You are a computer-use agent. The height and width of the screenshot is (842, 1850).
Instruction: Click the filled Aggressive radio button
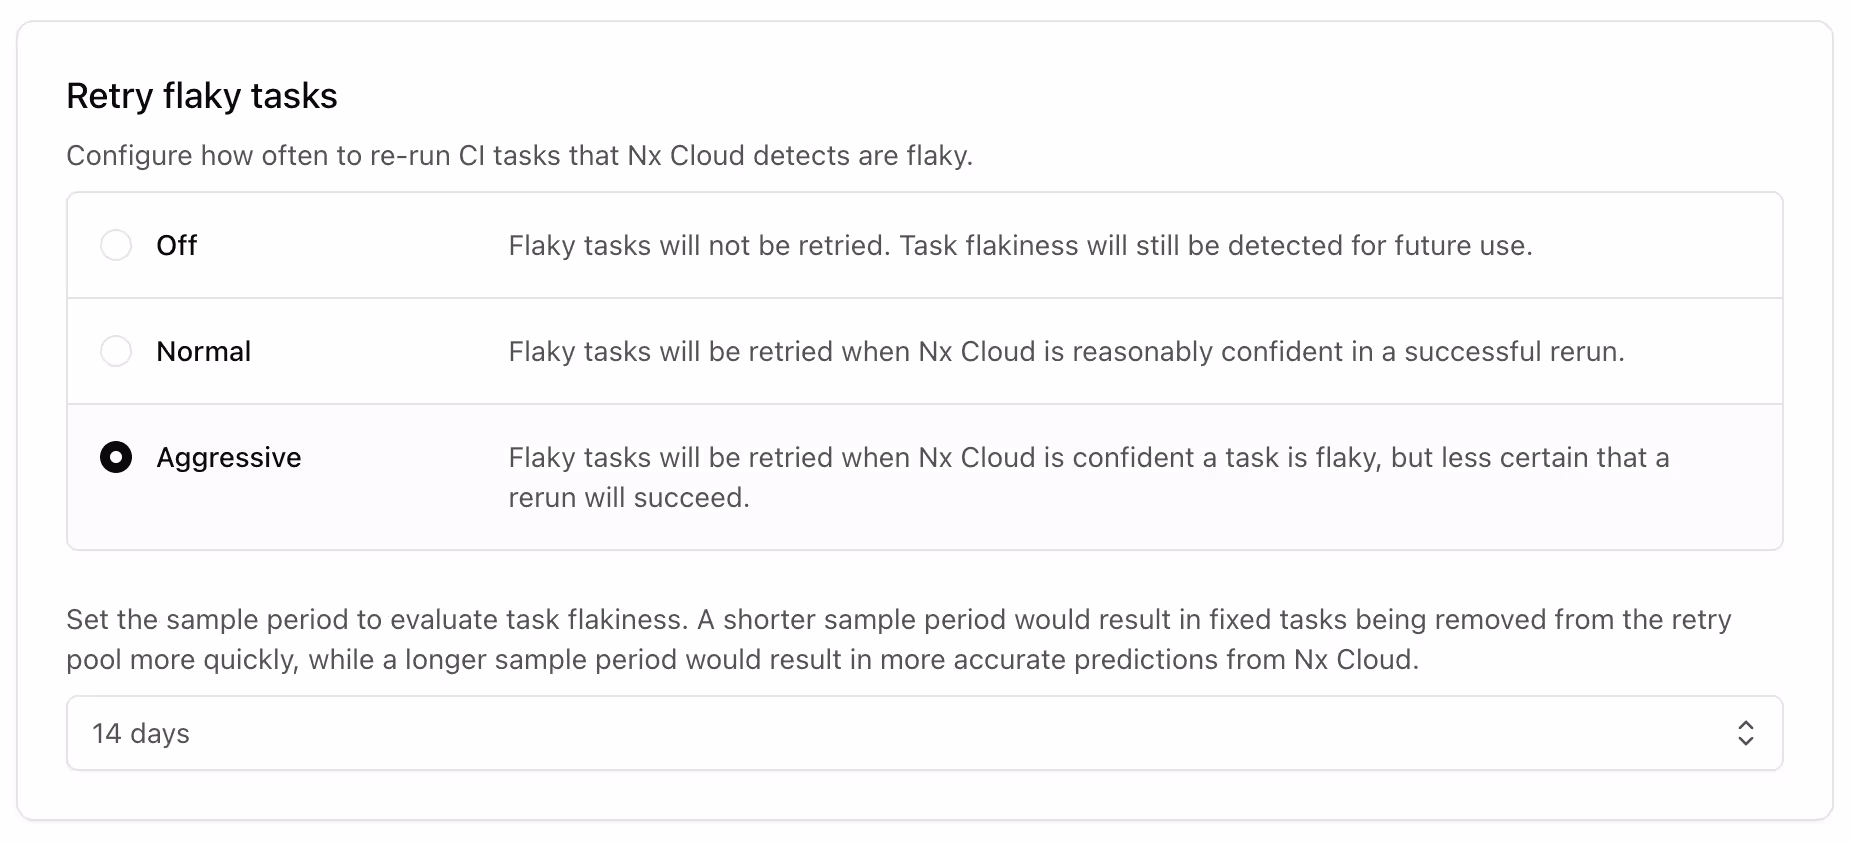point(116,458)
